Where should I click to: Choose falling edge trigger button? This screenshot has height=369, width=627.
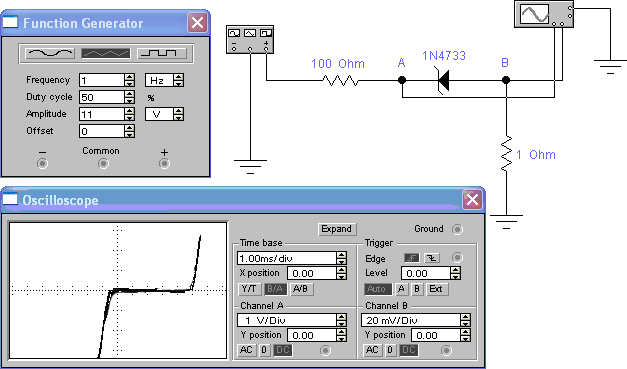[432, 258]
